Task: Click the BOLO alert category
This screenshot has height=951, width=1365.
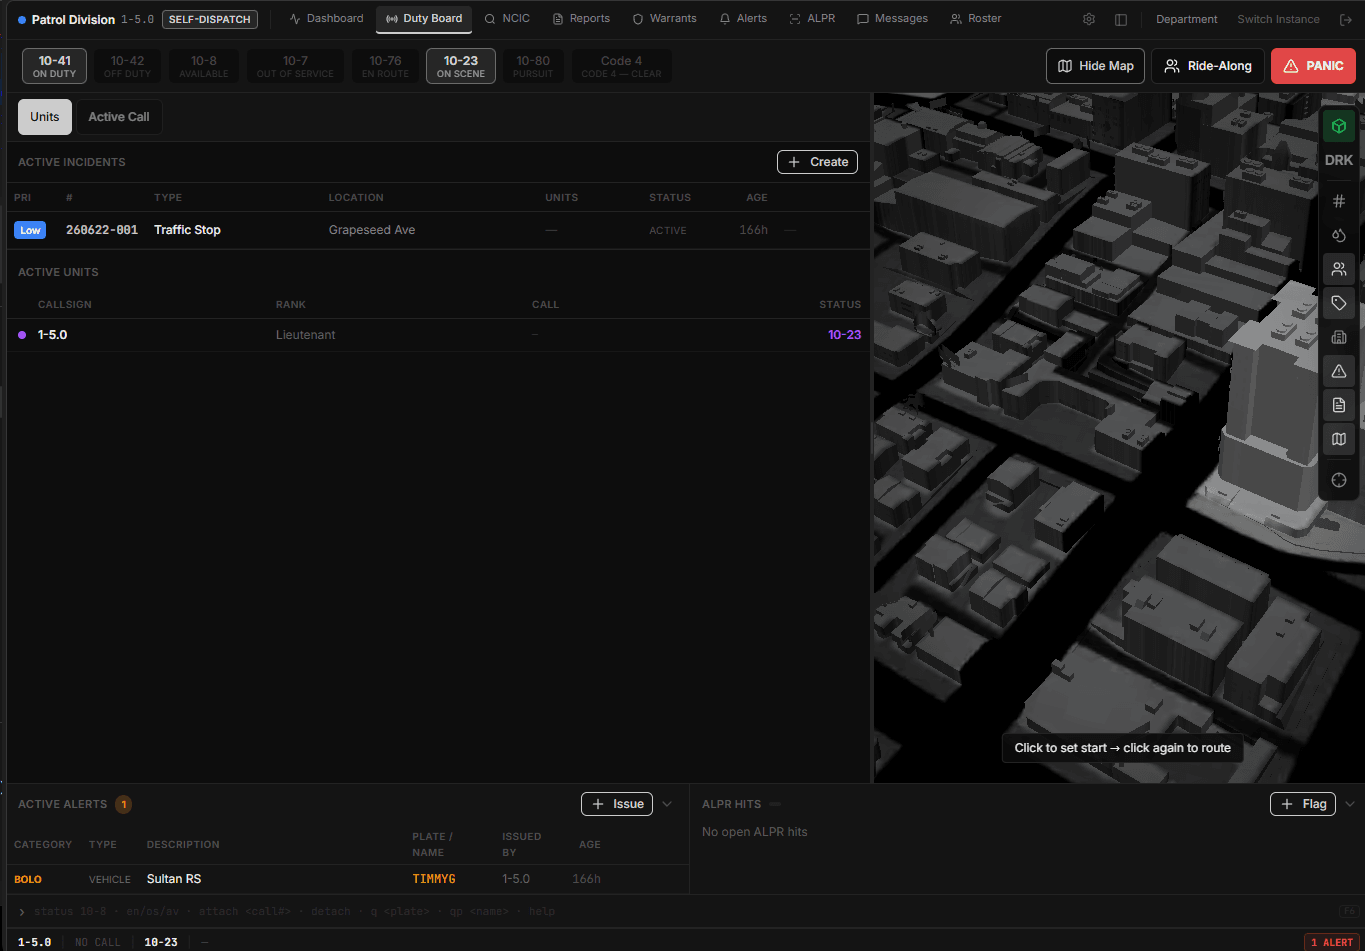Action: coord(28,880)
